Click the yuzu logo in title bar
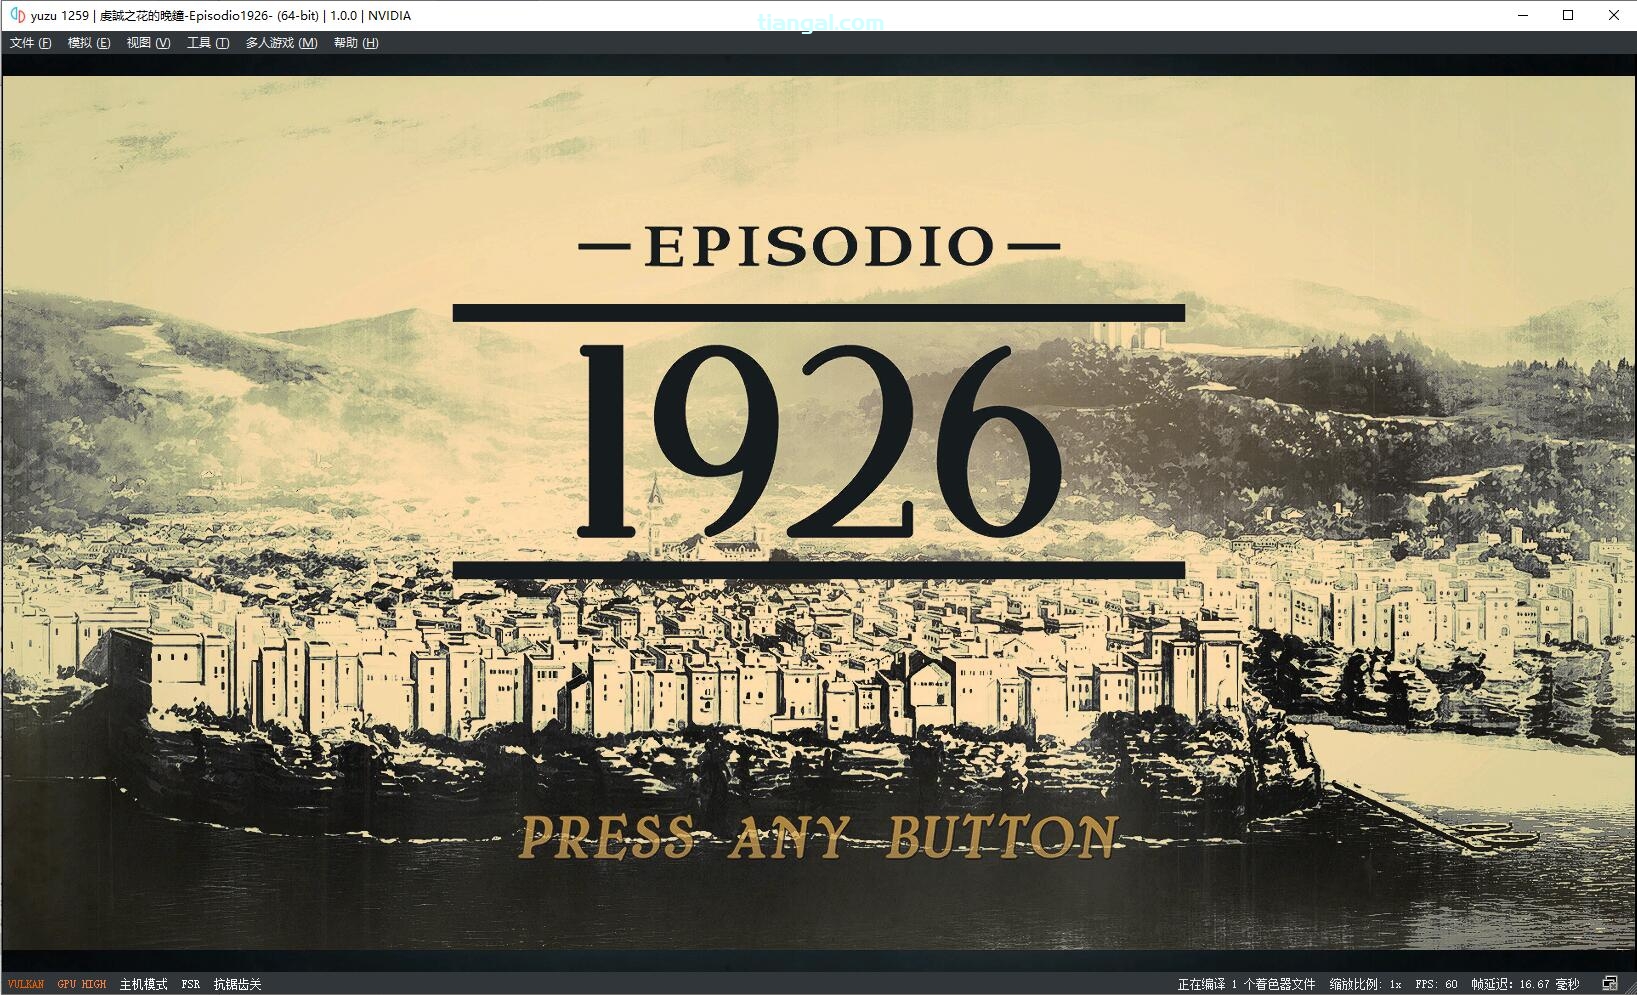Image resolution: width=1637 pixels, height=995 pixels. pos(17,15)
